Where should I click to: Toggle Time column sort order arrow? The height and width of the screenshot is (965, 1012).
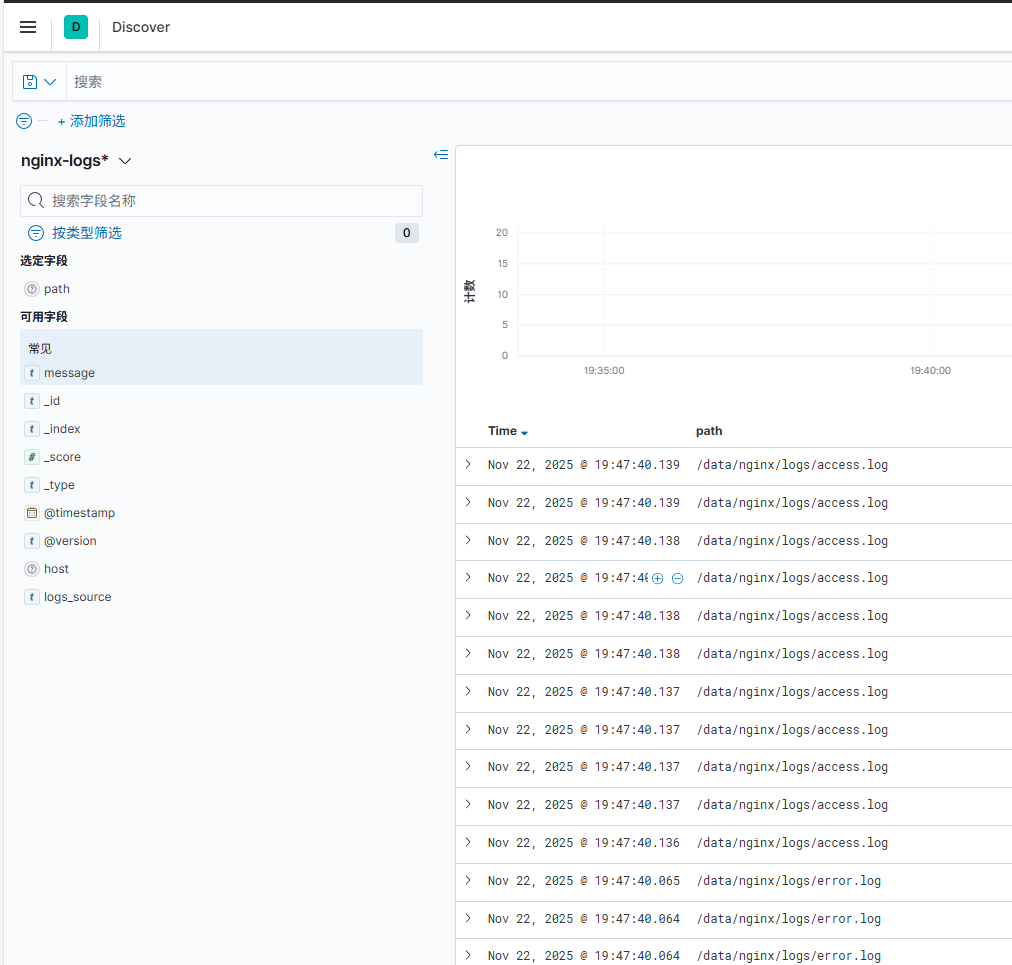coord(524,432)
